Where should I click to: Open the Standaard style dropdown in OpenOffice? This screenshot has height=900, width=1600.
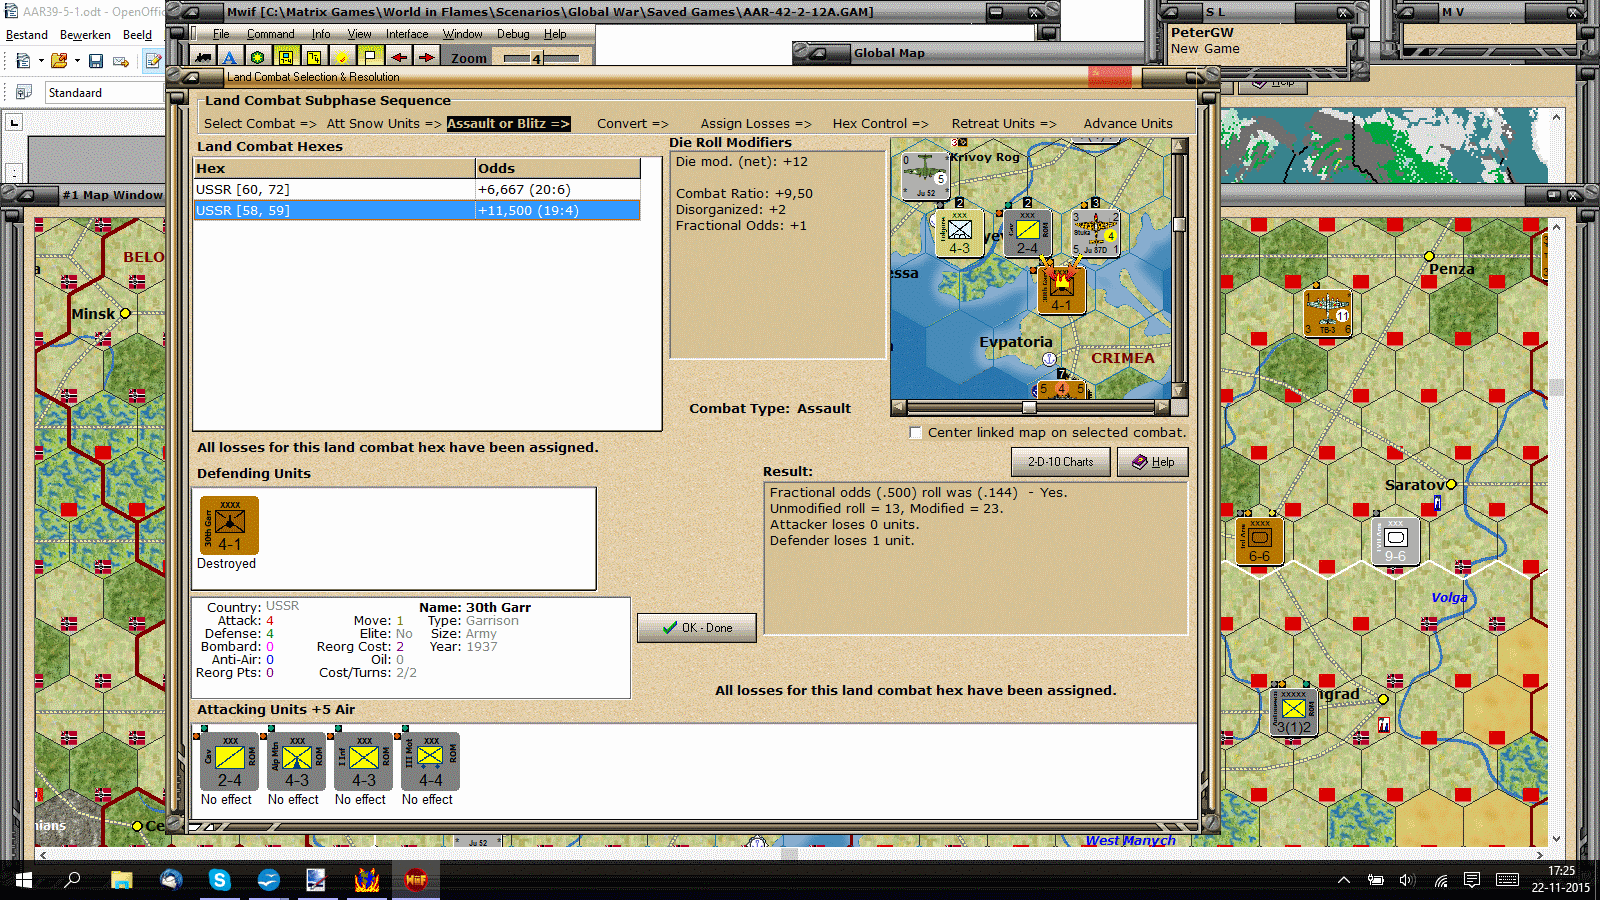tap(104, 93)
